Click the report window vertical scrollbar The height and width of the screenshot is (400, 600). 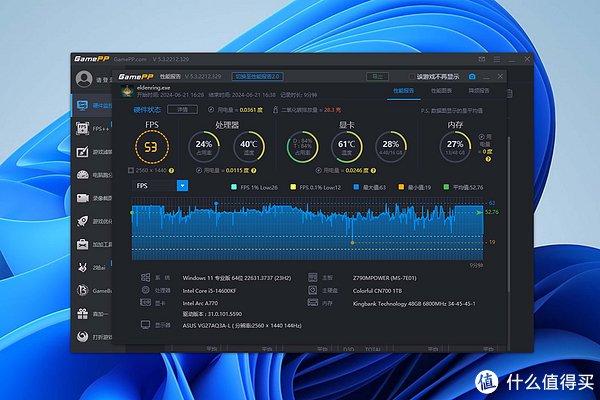pos(509,214)
